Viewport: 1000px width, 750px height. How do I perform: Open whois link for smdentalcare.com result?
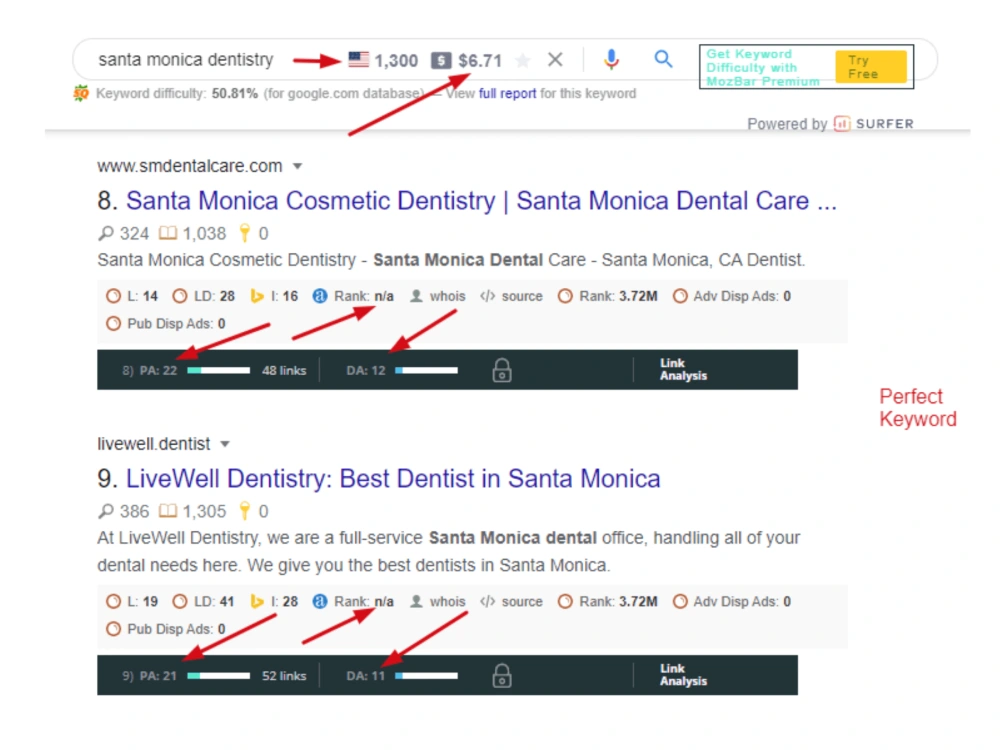[438, 296]
